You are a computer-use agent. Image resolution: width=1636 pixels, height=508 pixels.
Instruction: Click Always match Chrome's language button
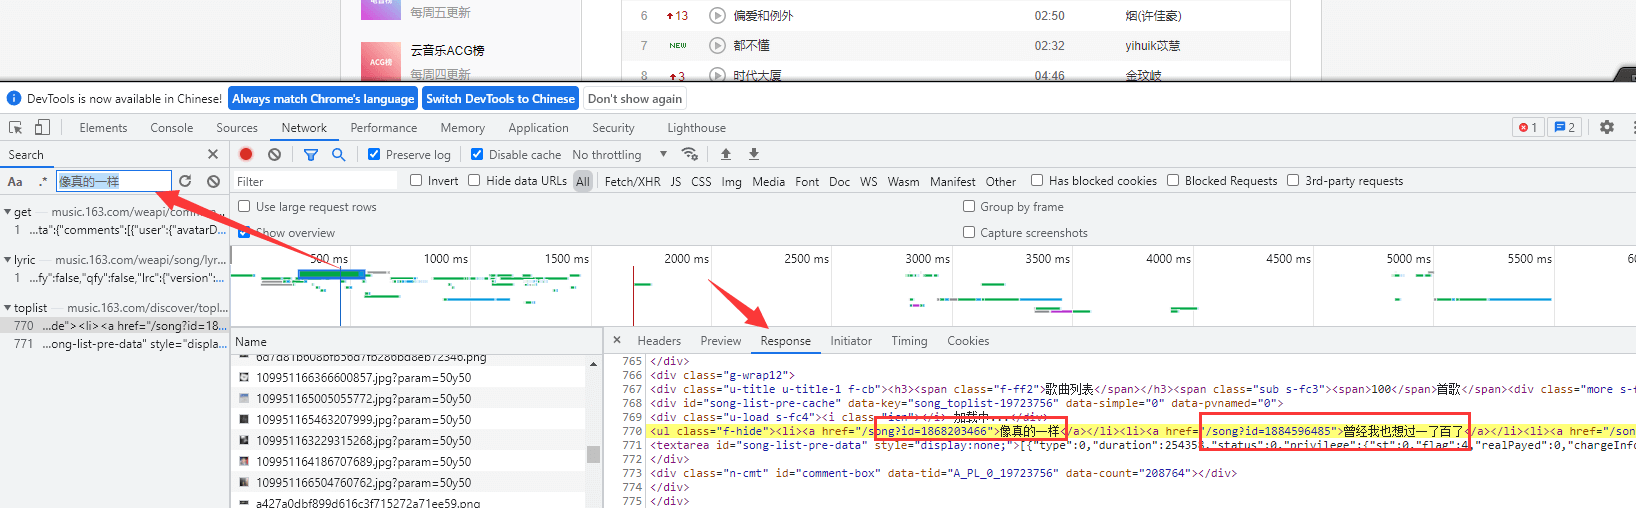point(323,99)
